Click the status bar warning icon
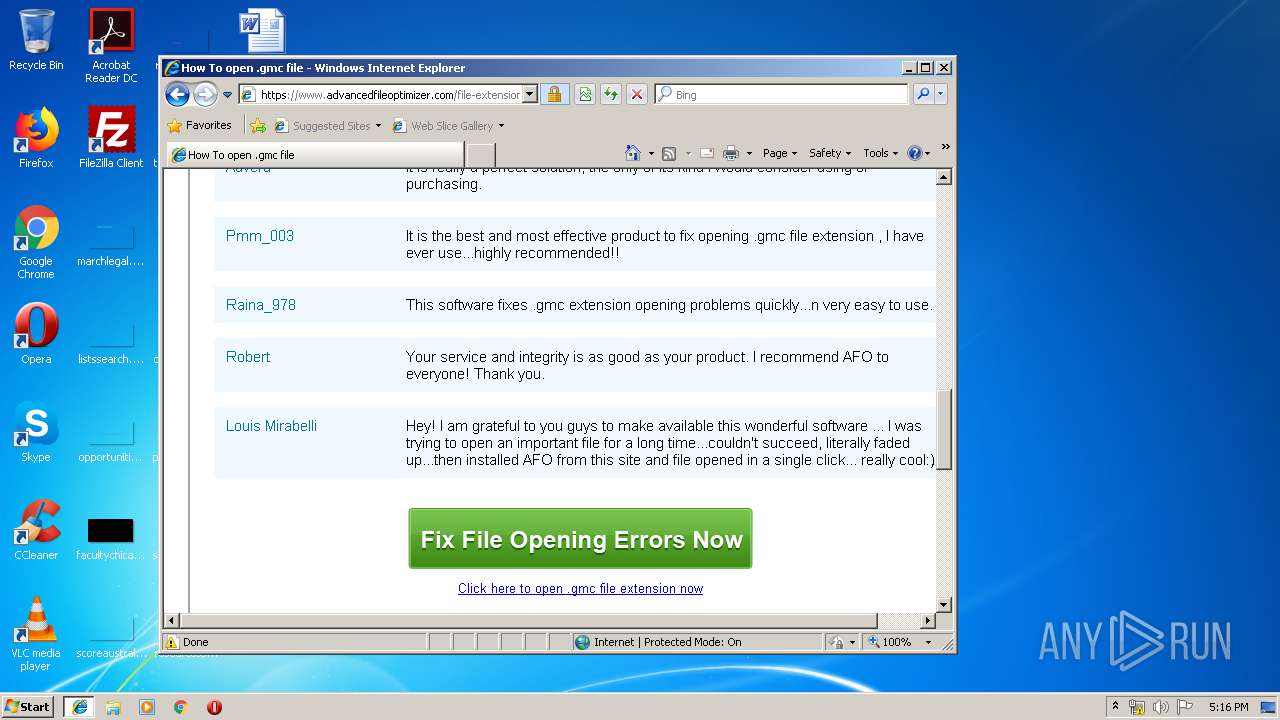 coord(172,642)
